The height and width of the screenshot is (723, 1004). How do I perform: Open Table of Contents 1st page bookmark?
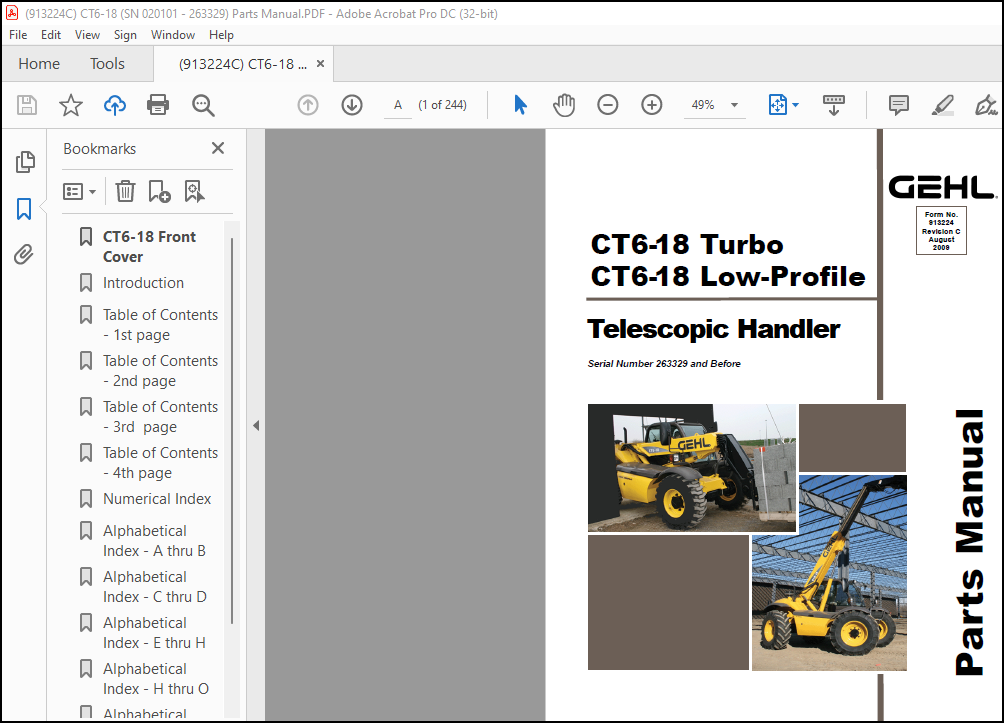tap(160, 325)
